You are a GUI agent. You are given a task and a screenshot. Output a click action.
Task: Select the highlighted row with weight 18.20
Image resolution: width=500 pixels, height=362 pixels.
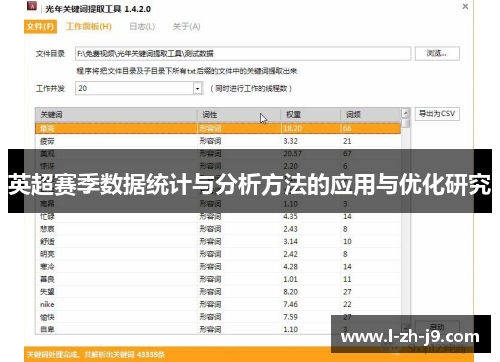(218, 128)
